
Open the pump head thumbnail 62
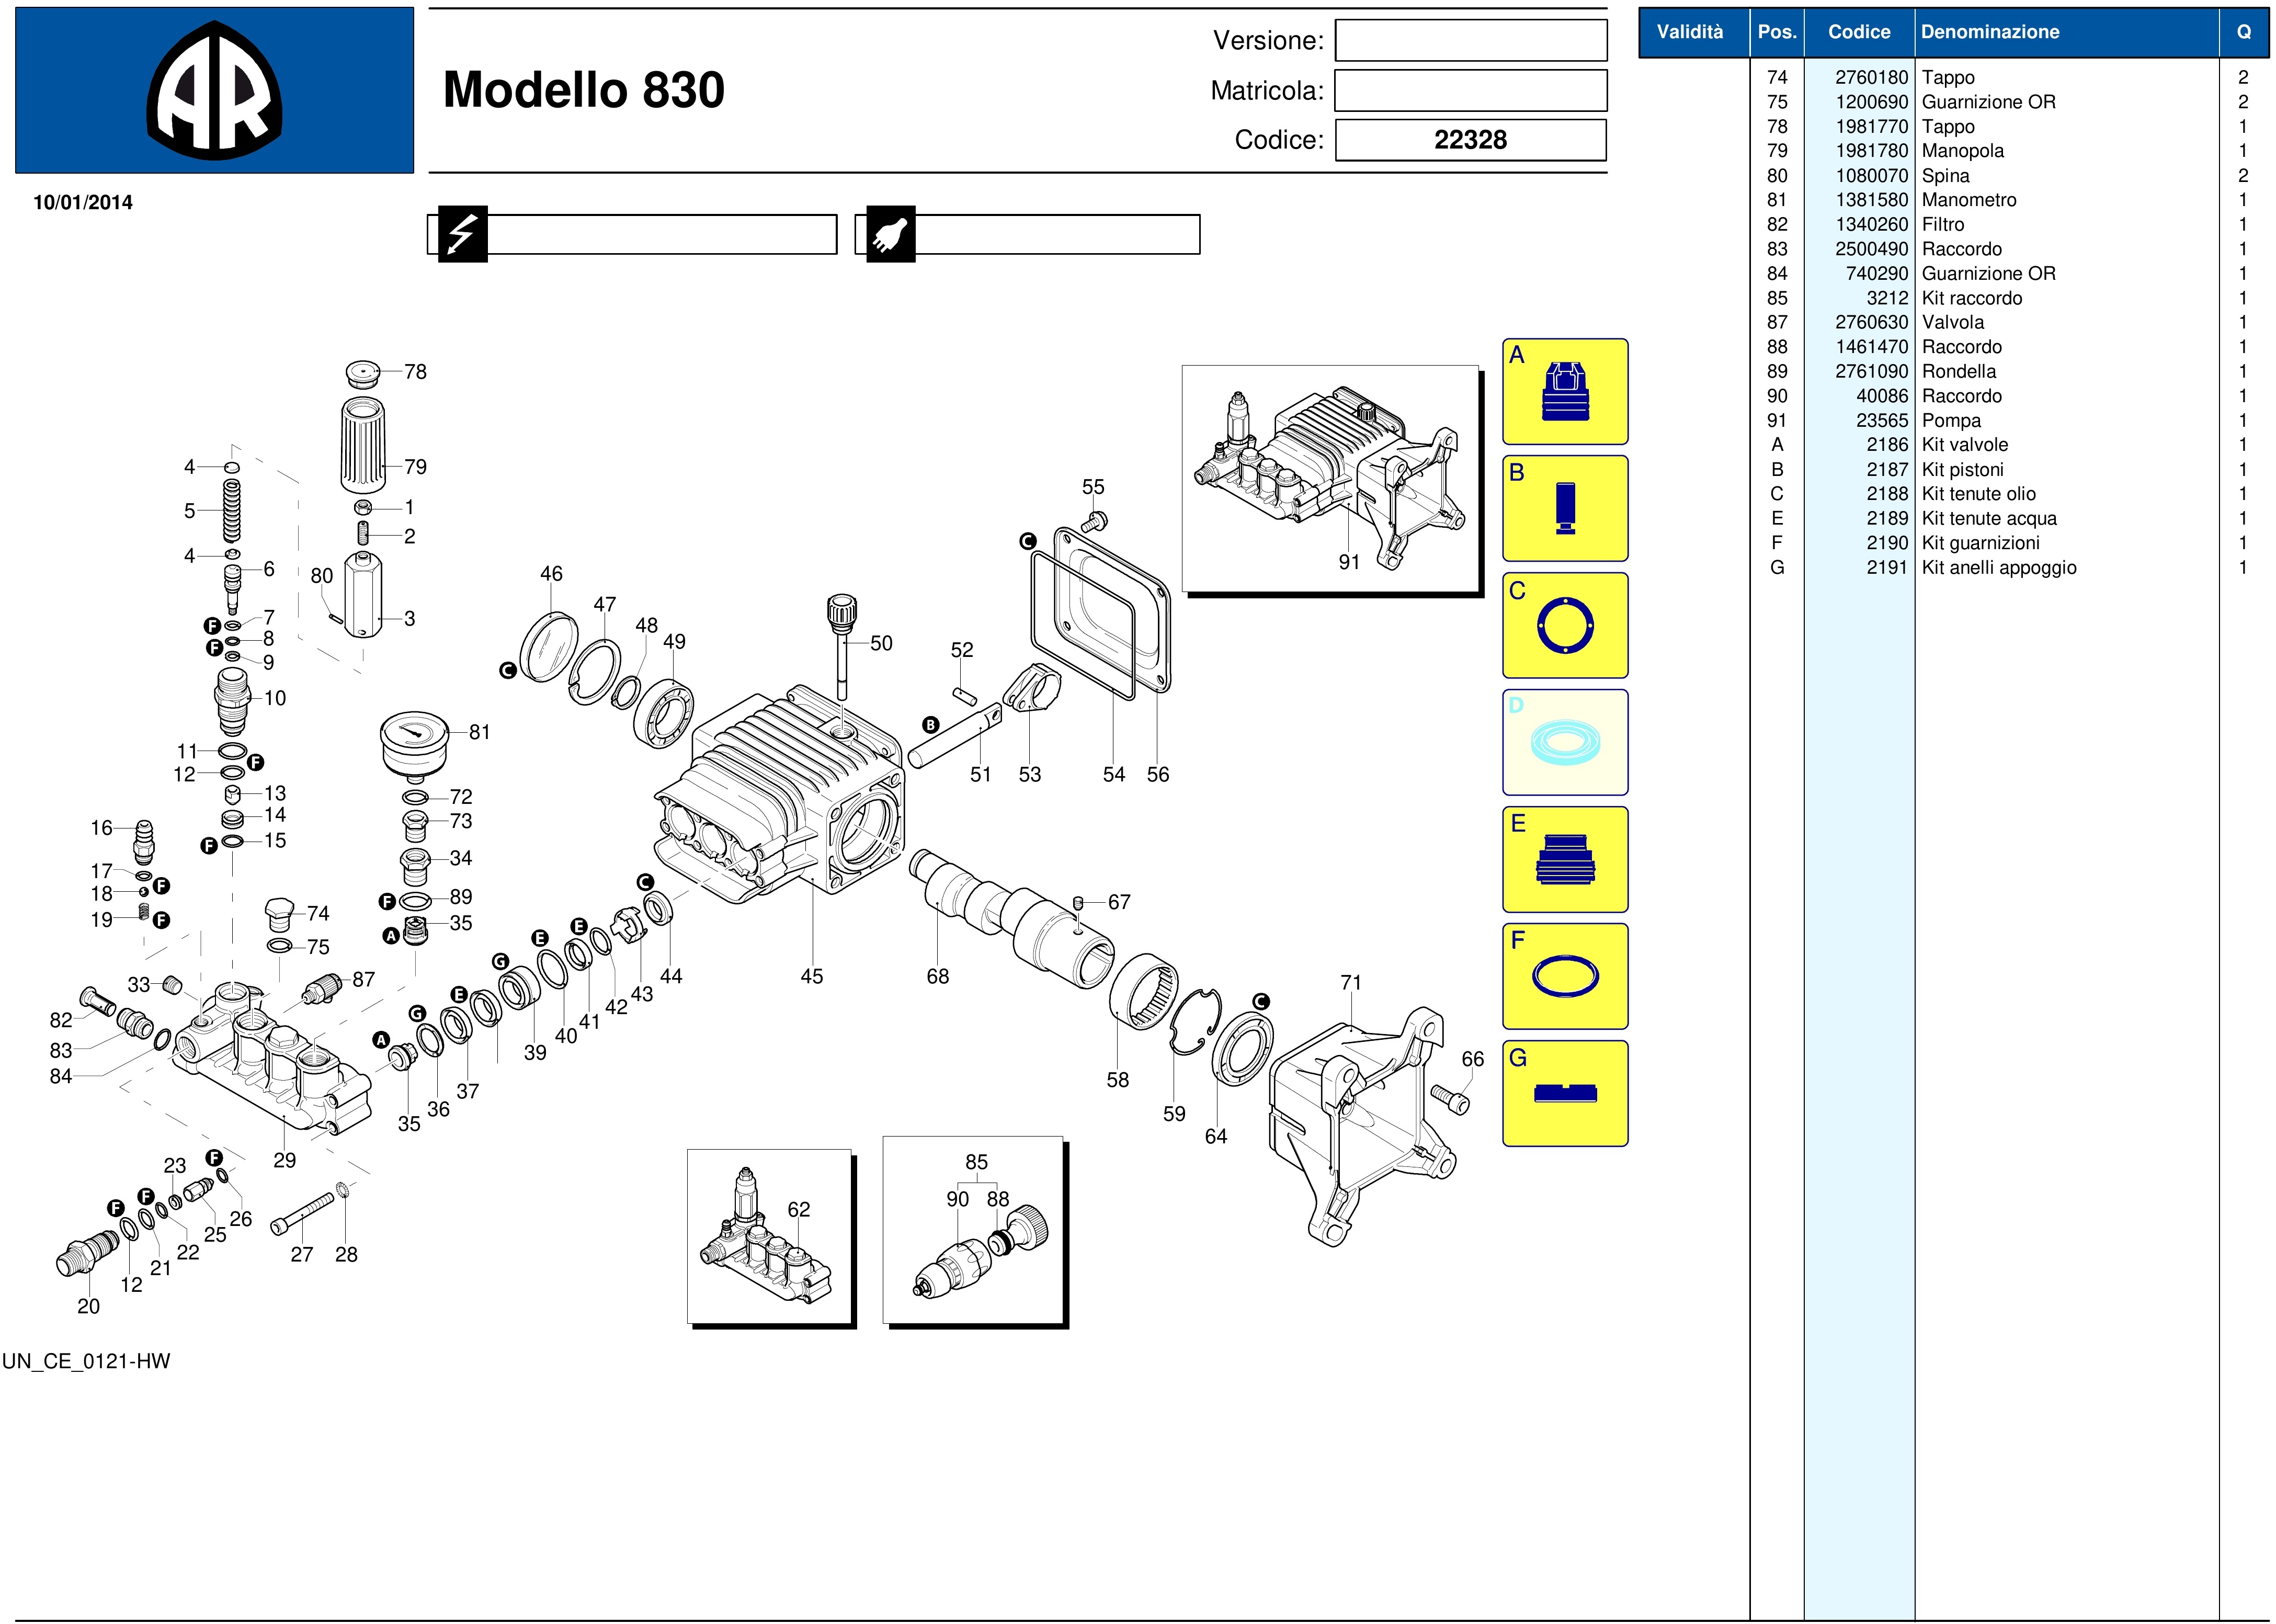pos(768,1236)
